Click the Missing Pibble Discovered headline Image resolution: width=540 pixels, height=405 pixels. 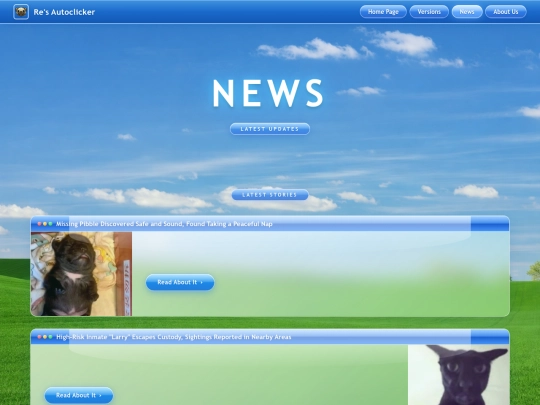pos(164,224)
